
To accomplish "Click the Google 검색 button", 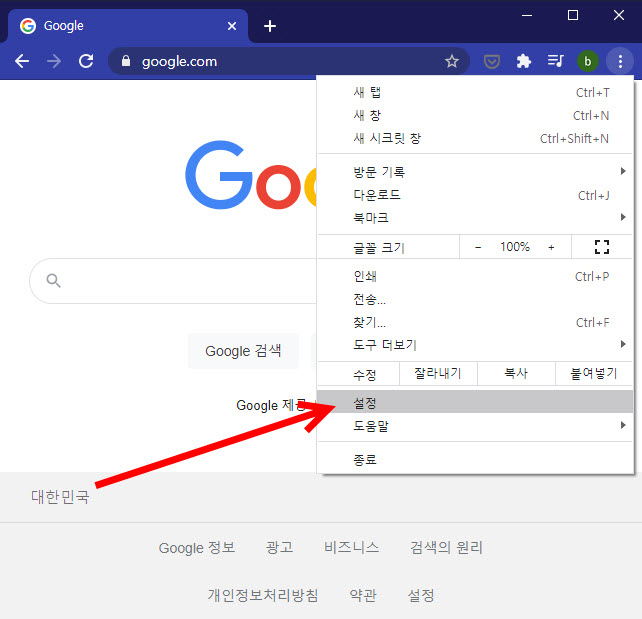I will (243, 351).
